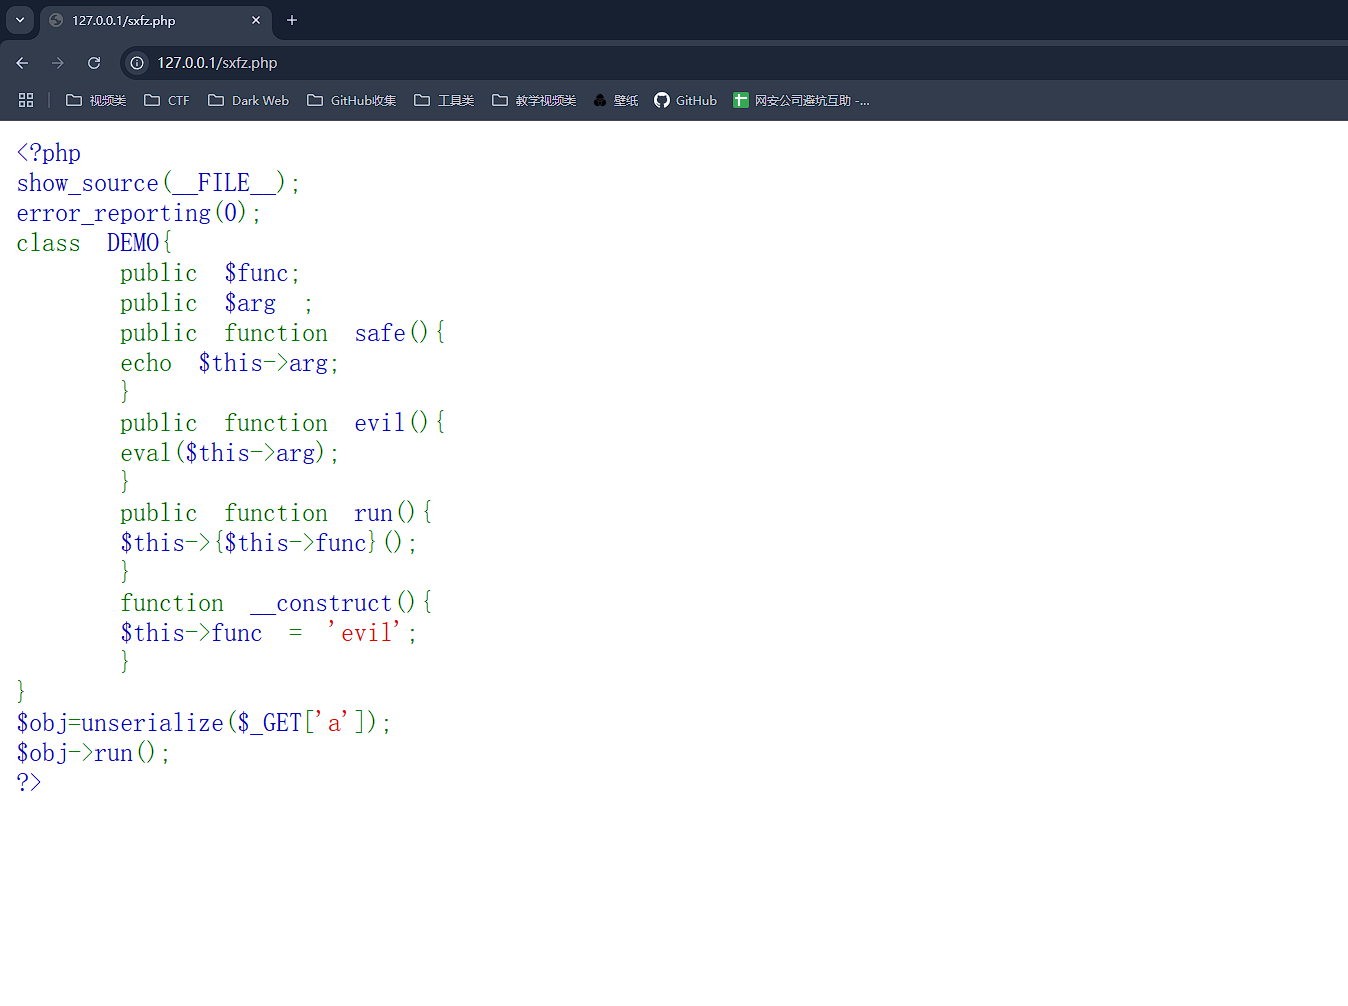
Task: Open the 视频类 bookmark folder
Action: point(96,100)
